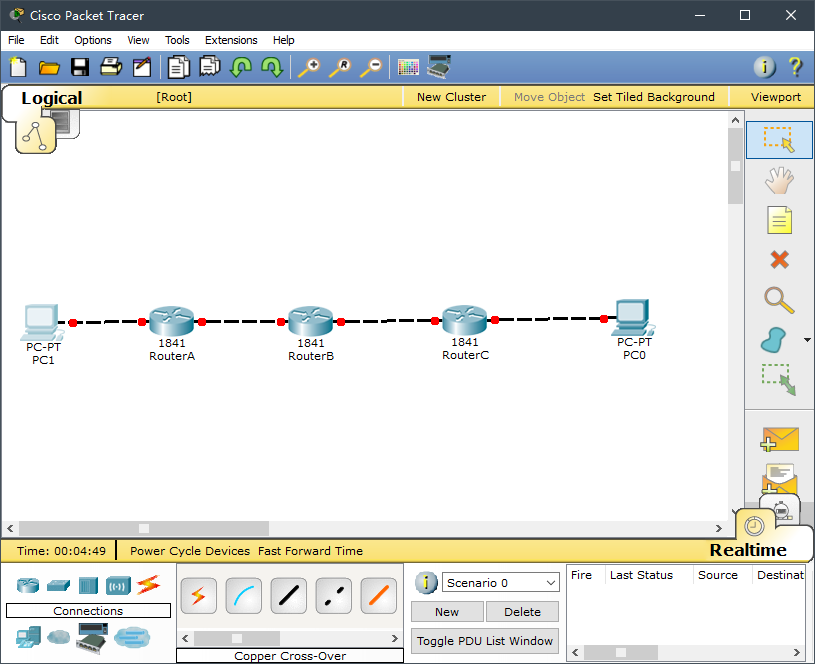Pick the Copper Straight-Through cable
Viewport: 815px width, 664px height.
tap(288, 595)
